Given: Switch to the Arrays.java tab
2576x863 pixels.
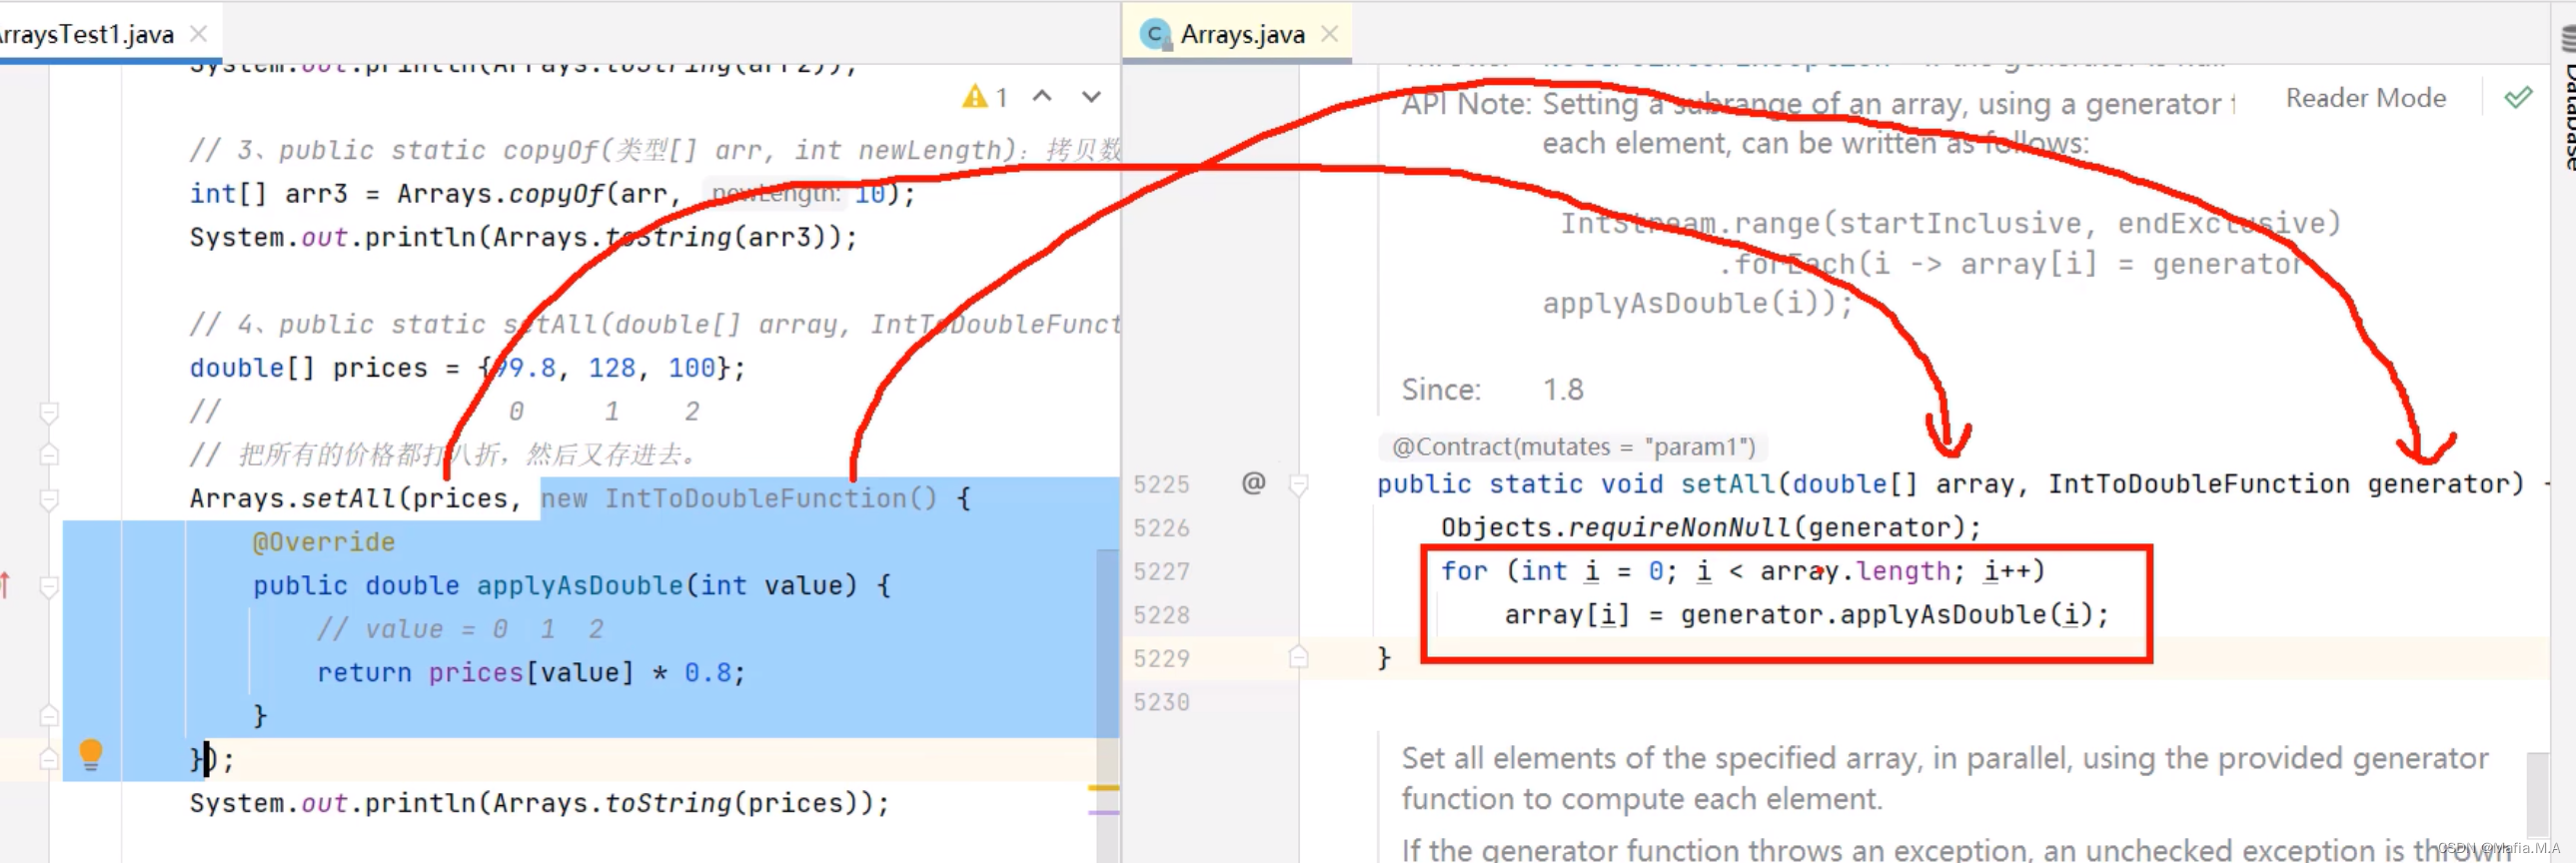Looking at the screenshot, I should (x=1241, y=34).
